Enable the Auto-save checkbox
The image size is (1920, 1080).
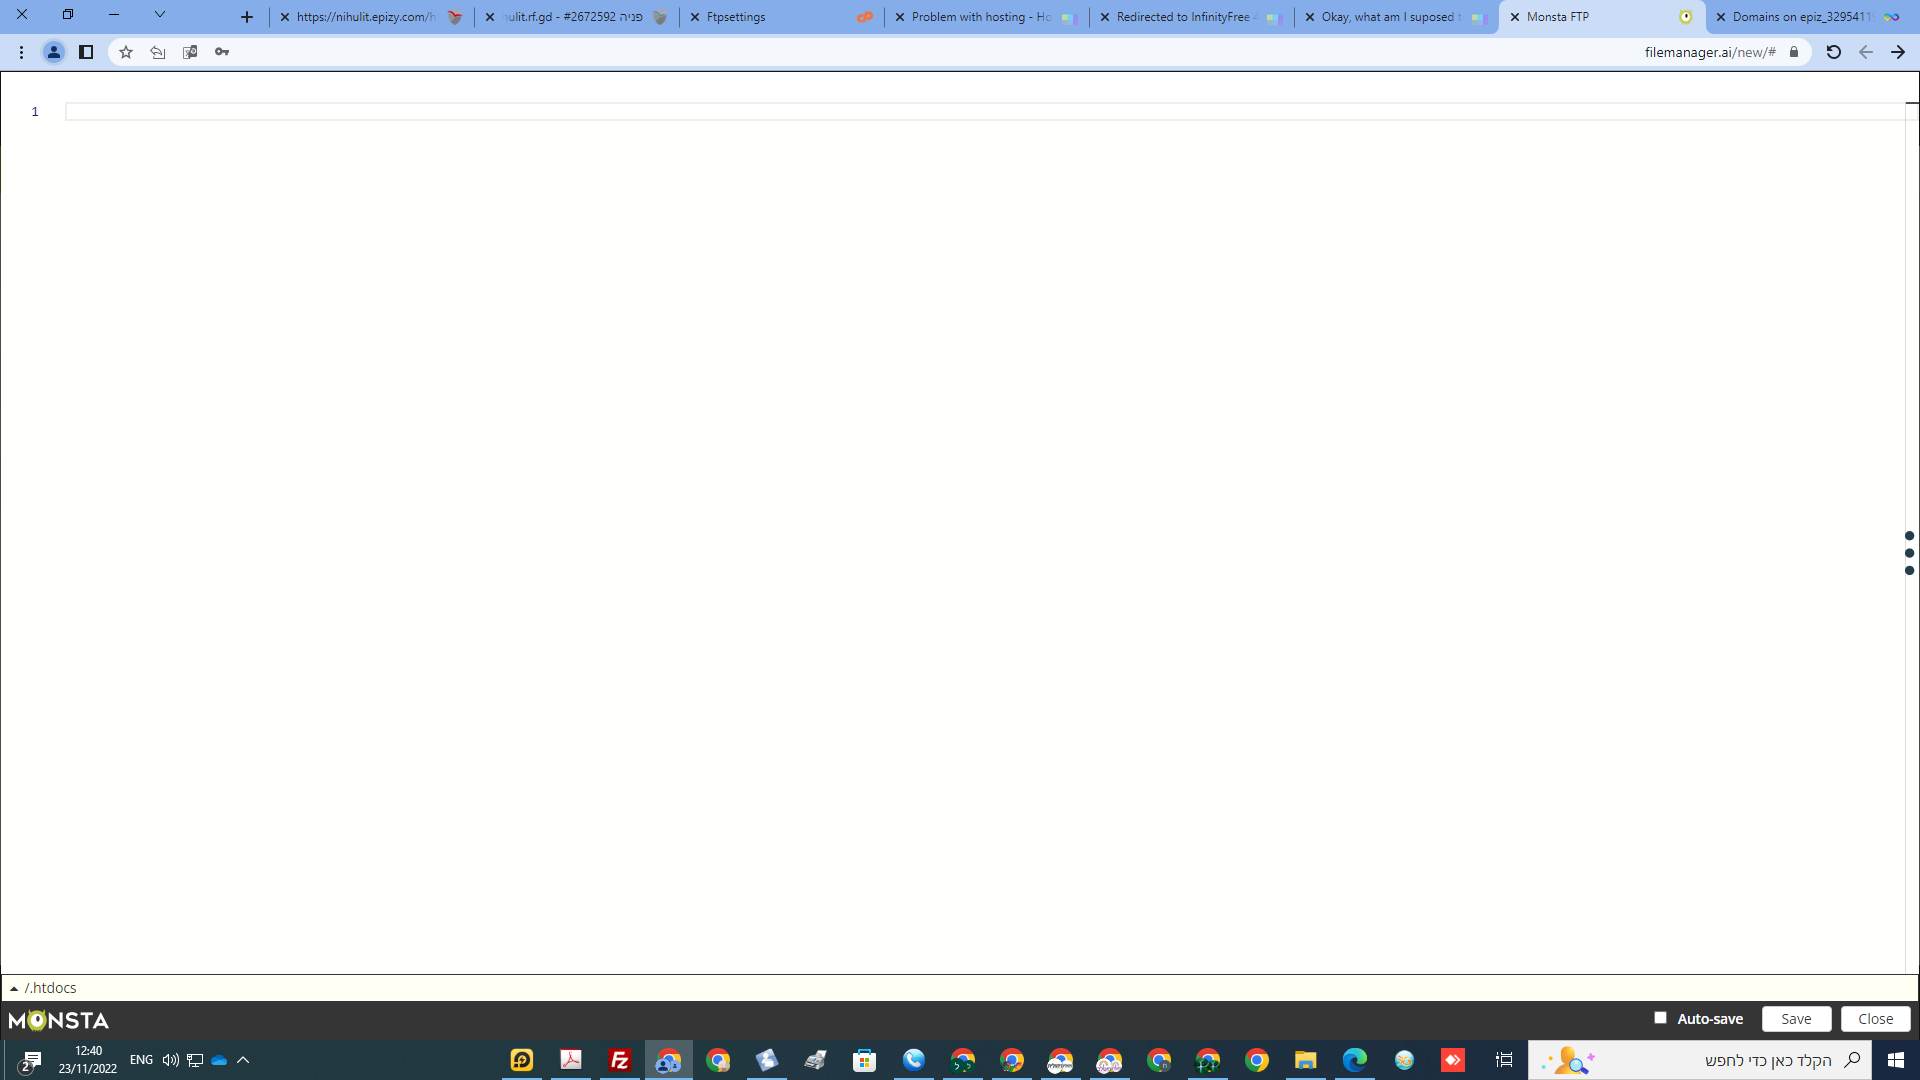(1660, 1018)
